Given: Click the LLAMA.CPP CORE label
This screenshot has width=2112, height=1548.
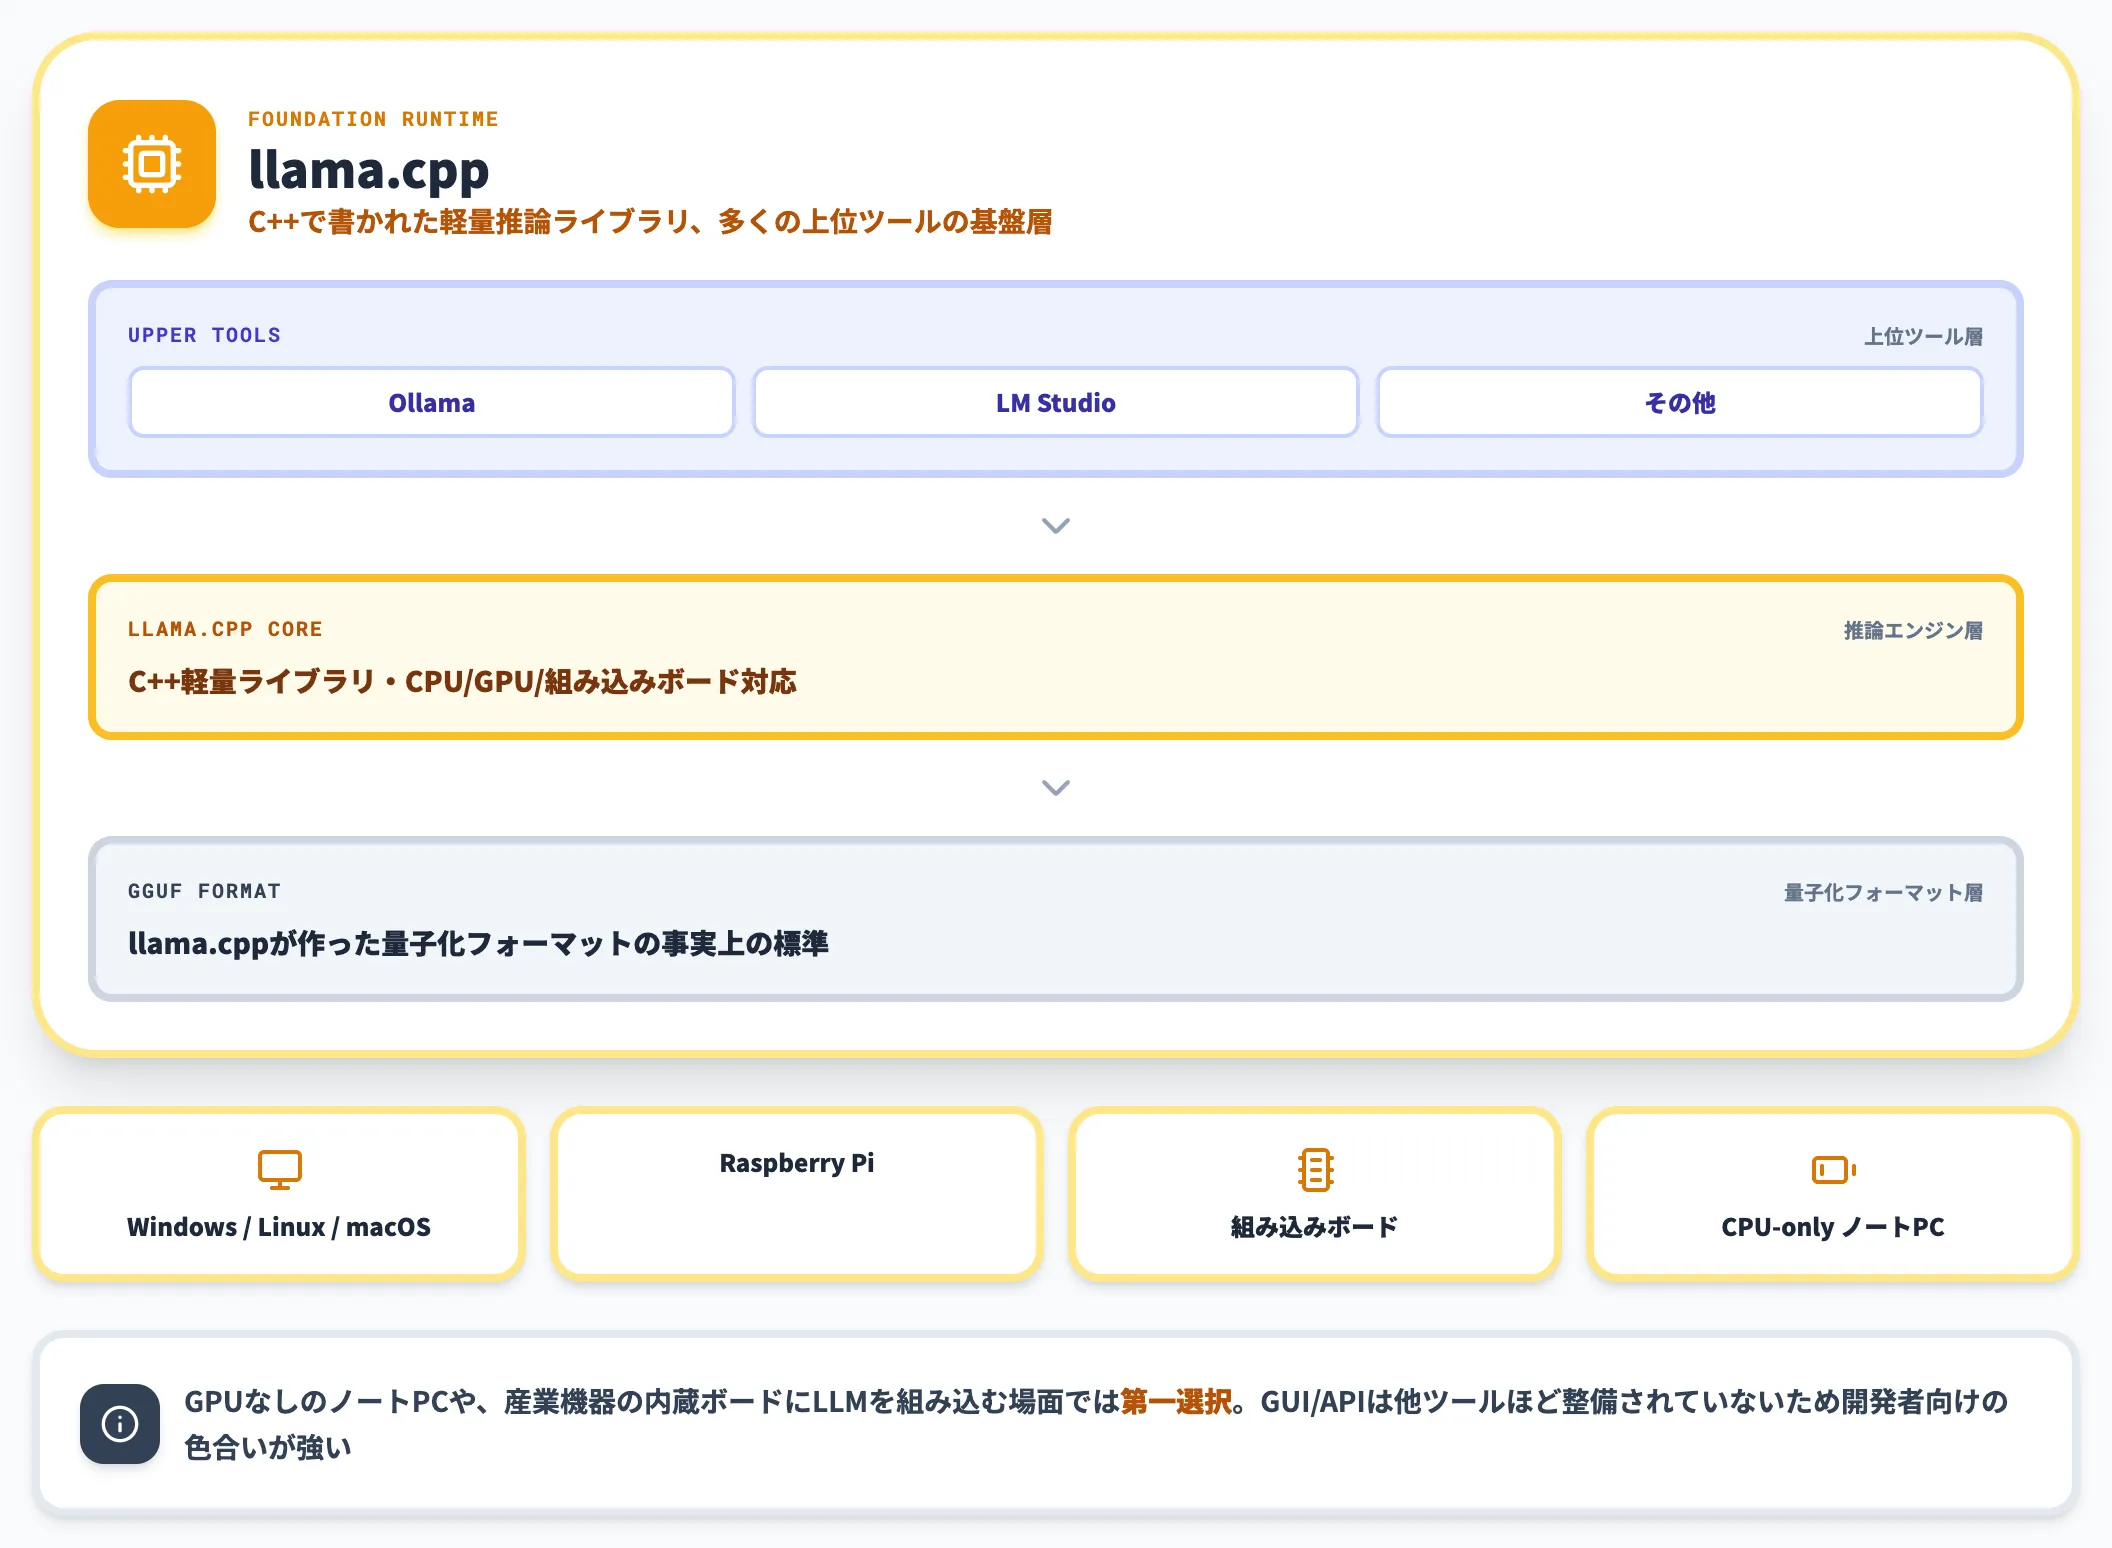Looking at the screenshot, I should coord(225,629).
